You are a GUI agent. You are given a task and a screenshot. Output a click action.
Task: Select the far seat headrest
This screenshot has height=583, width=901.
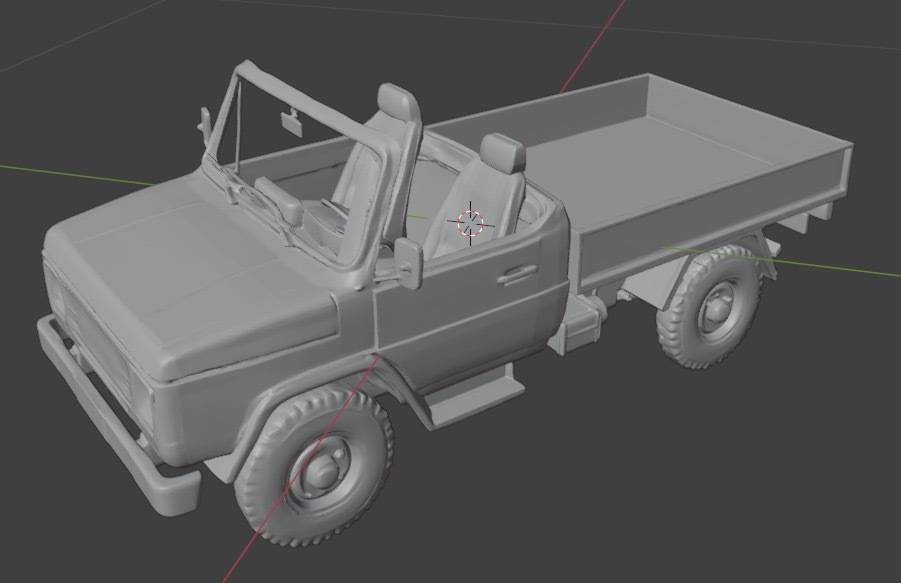coord(397,103)
